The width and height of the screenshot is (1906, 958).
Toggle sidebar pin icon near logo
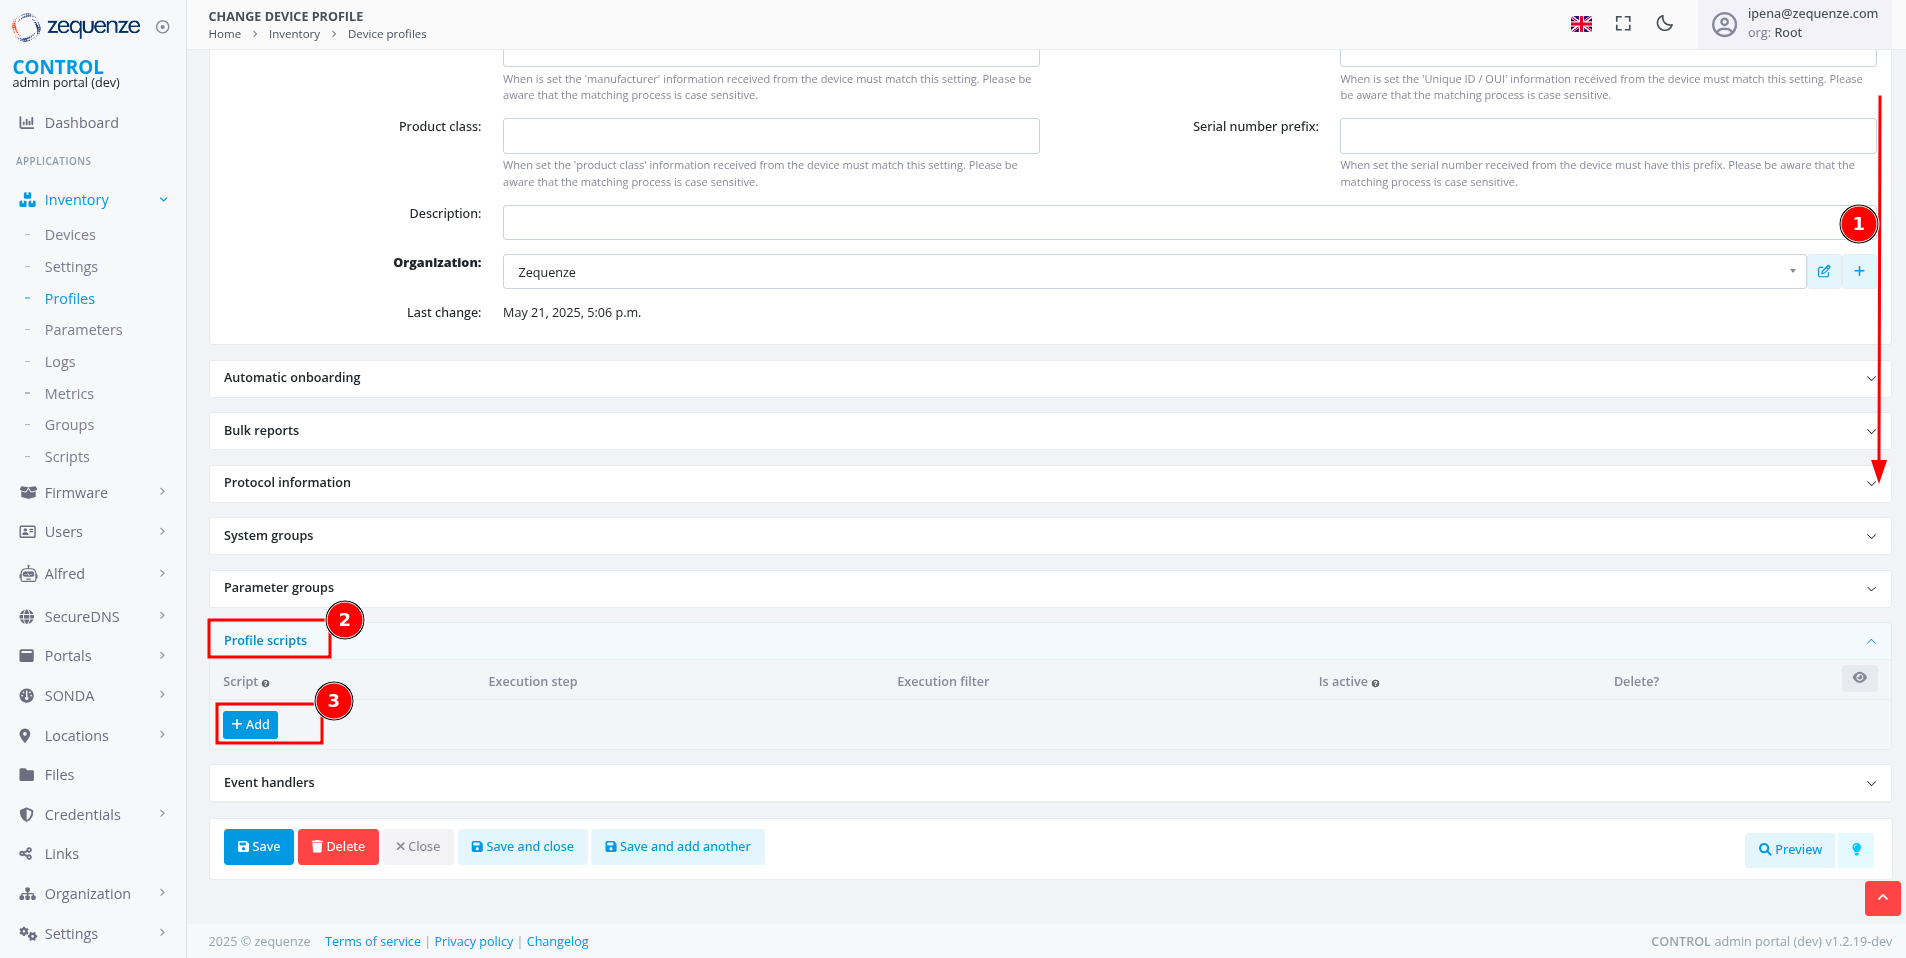pyautogui.click(x=163, y=27)
